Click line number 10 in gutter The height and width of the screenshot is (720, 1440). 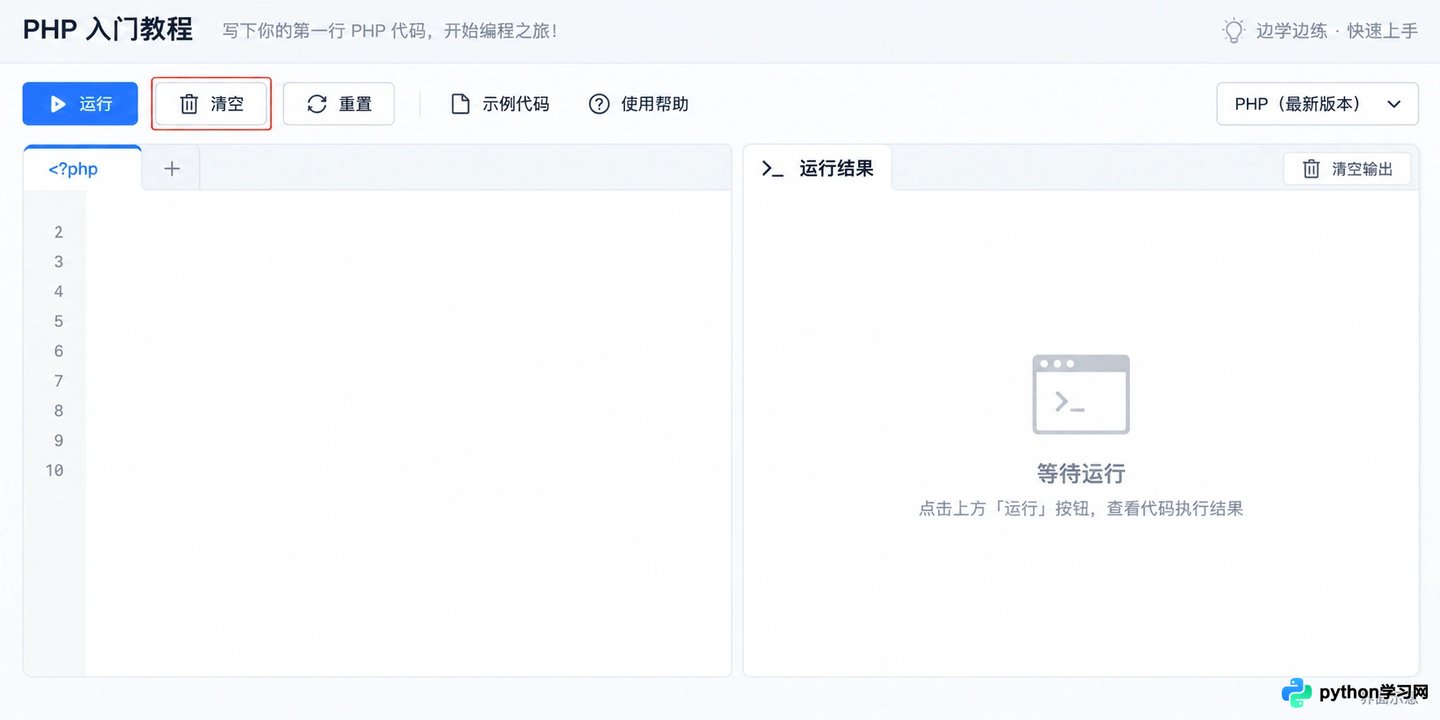pyautogui.click(x=54, y=470)
